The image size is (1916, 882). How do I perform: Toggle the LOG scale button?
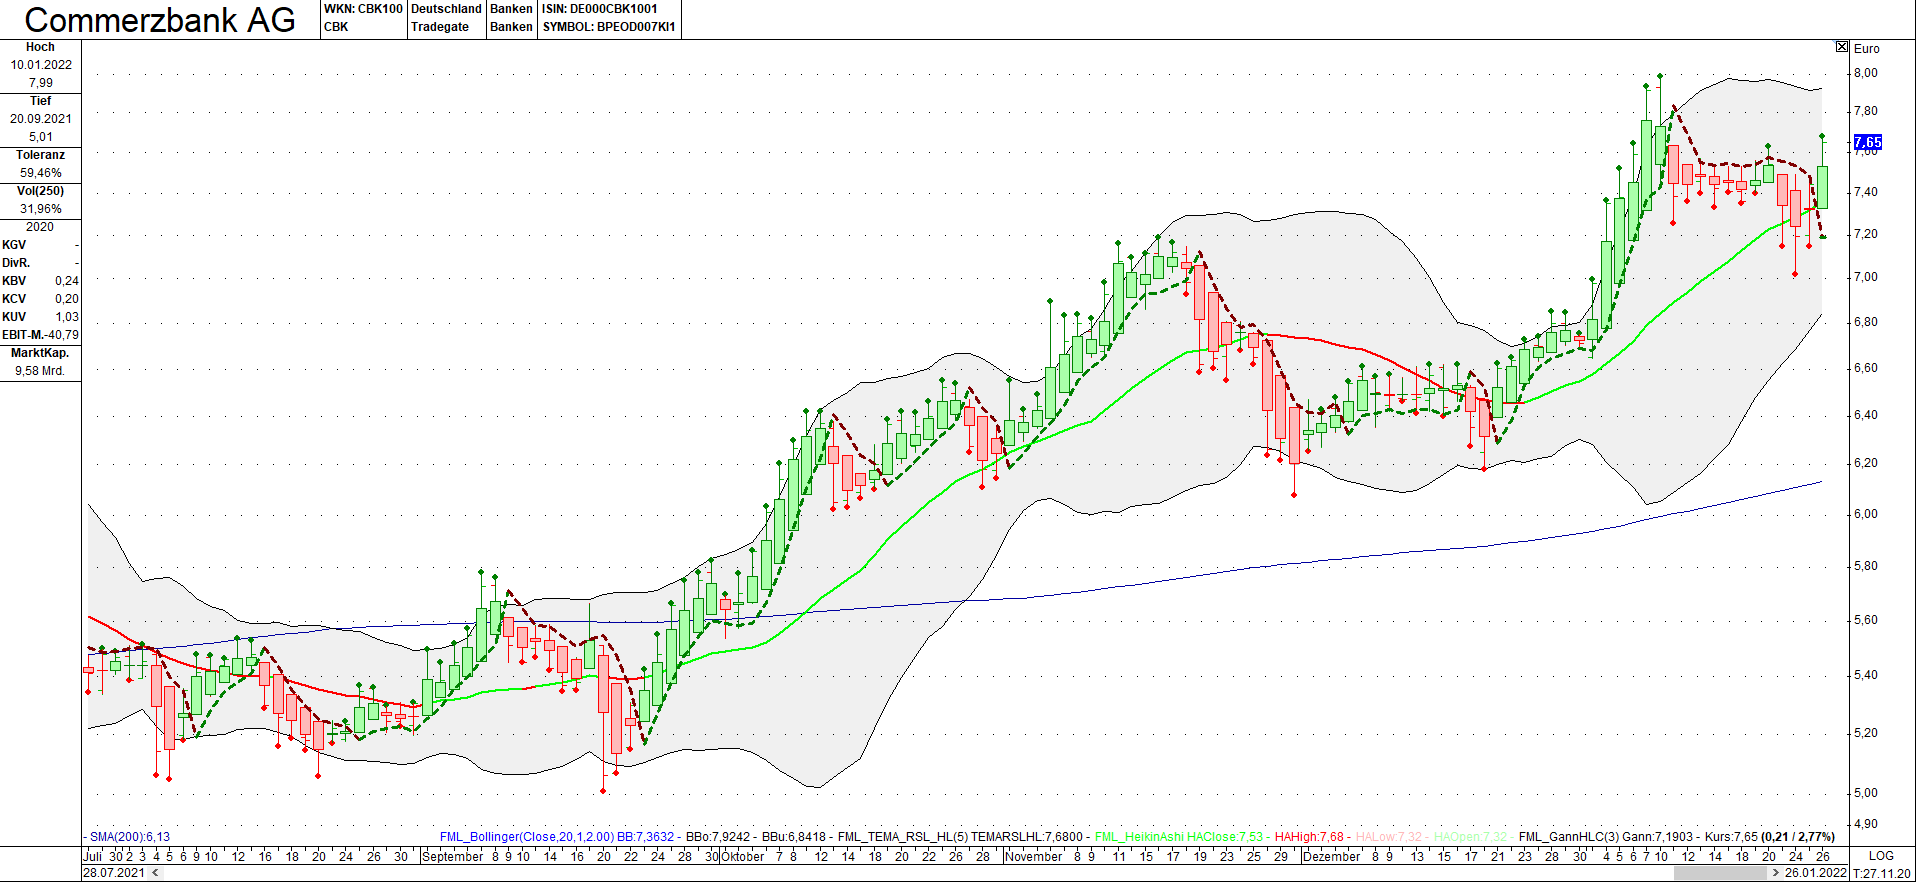click(1881, 856)
